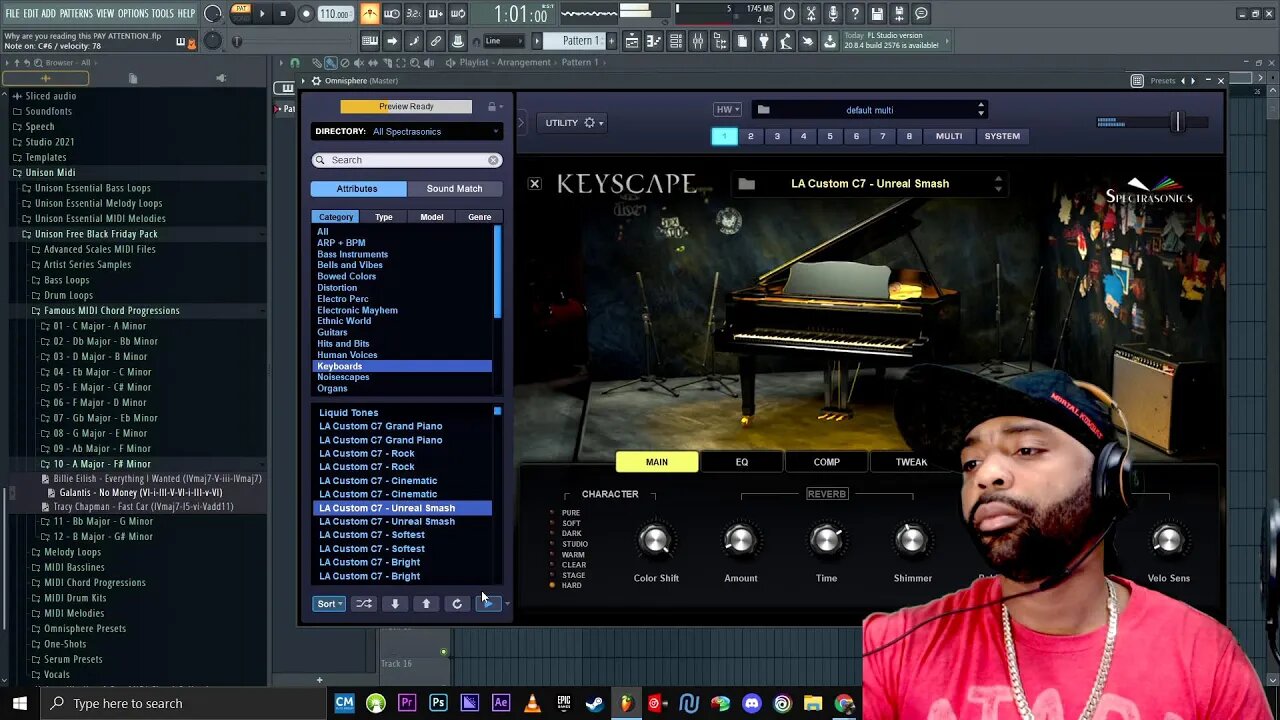The height and width of the screenshot is (720, 1280).
Task: Select Bass Instruments category
Action: [x=353, y=254]
